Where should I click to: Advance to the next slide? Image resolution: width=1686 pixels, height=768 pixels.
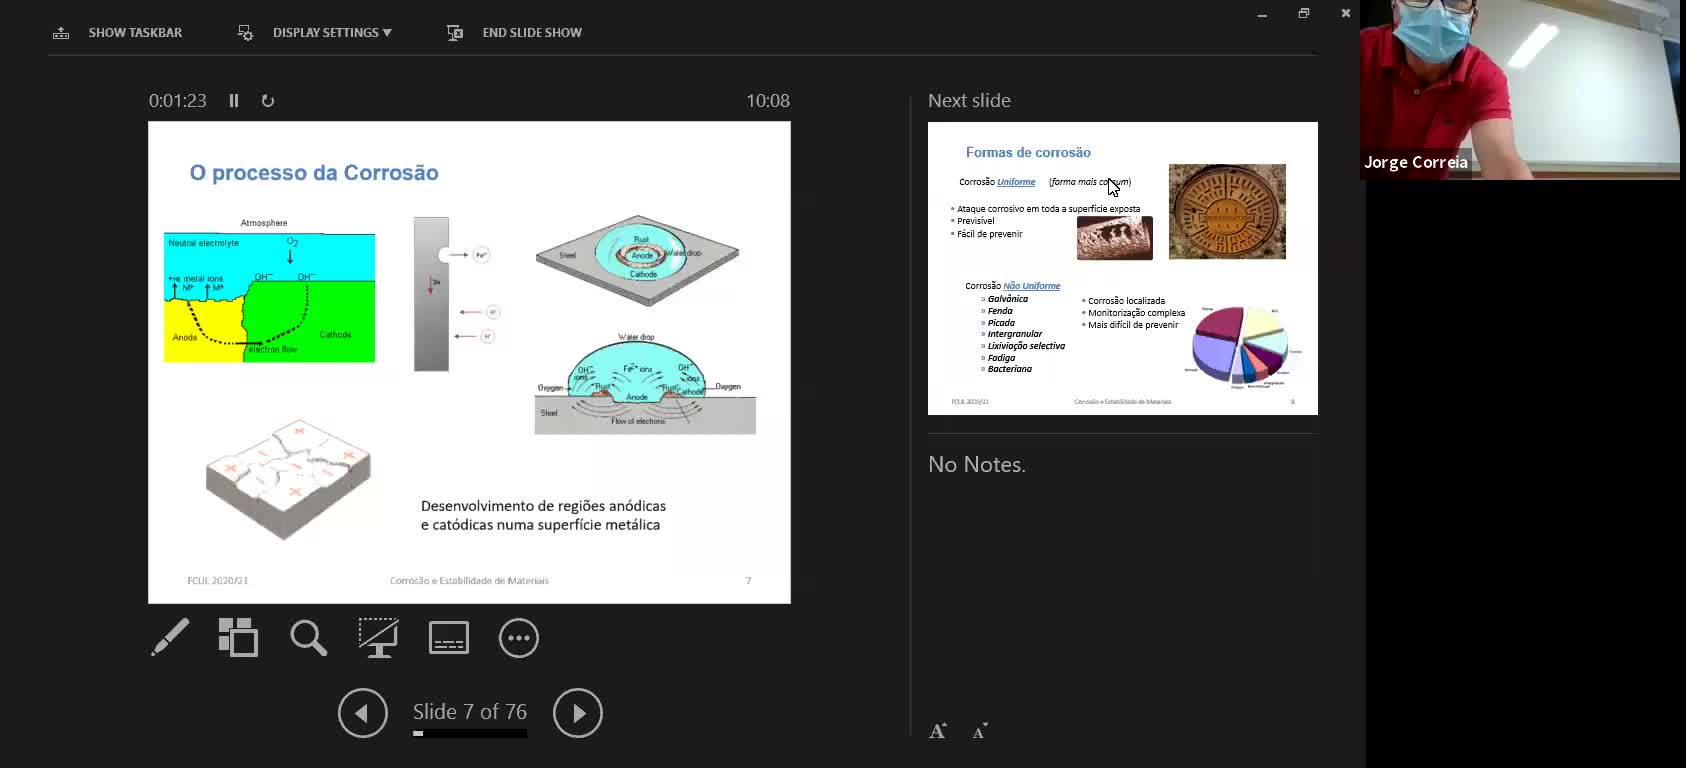578,713
